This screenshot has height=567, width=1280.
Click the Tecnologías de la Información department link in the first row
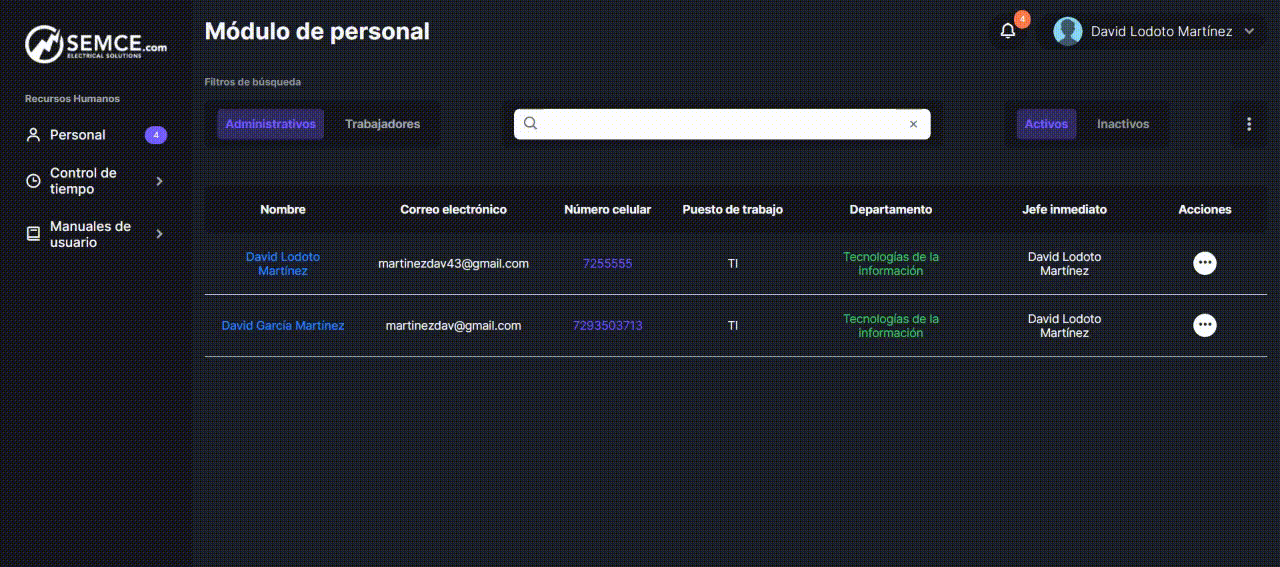pyautogui.click(x=890, y=264)
